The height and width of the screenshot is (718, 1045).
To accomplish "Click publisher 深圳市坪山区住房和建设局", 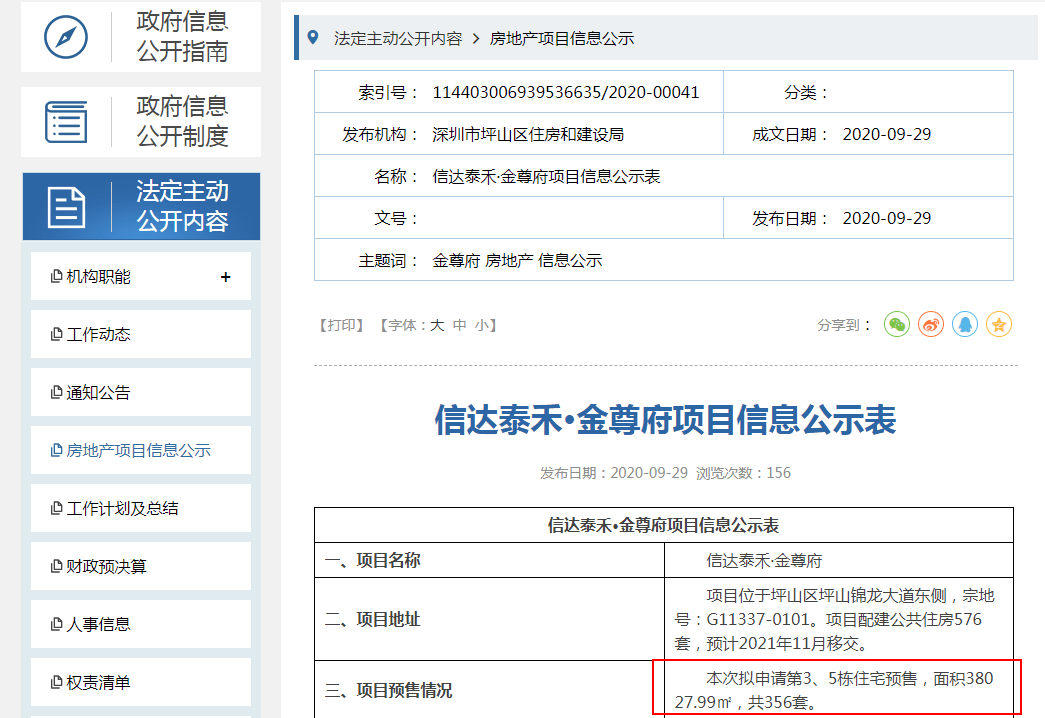I will pos(528,135).
